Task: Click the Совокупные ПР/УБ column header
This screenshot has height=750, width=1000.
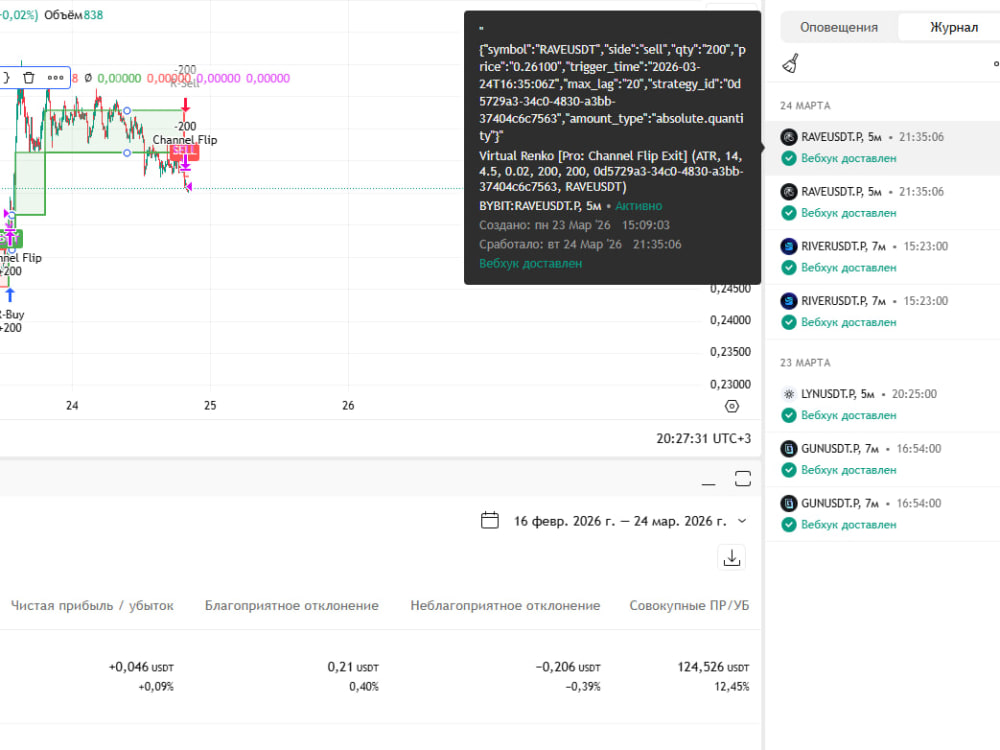Action: [x=689, y=606]
